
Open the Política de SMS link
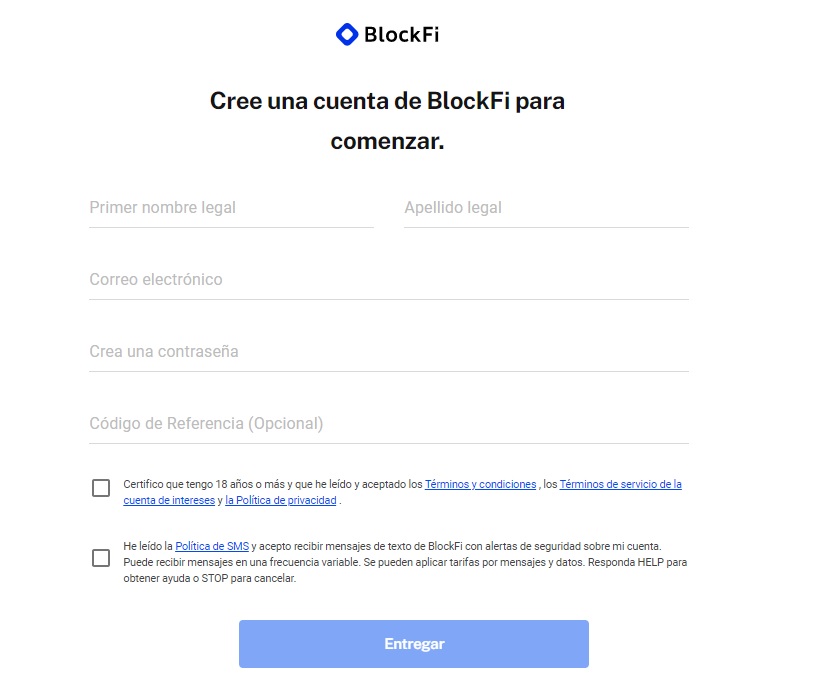(x=212, y=546)
